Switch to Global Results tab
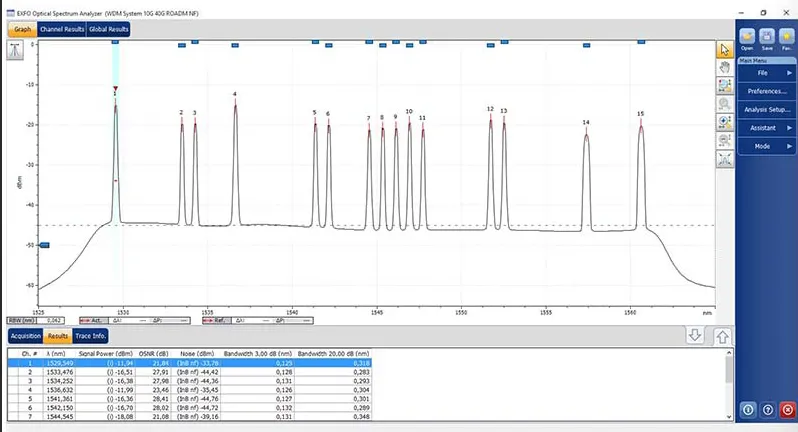 [108, 29]
